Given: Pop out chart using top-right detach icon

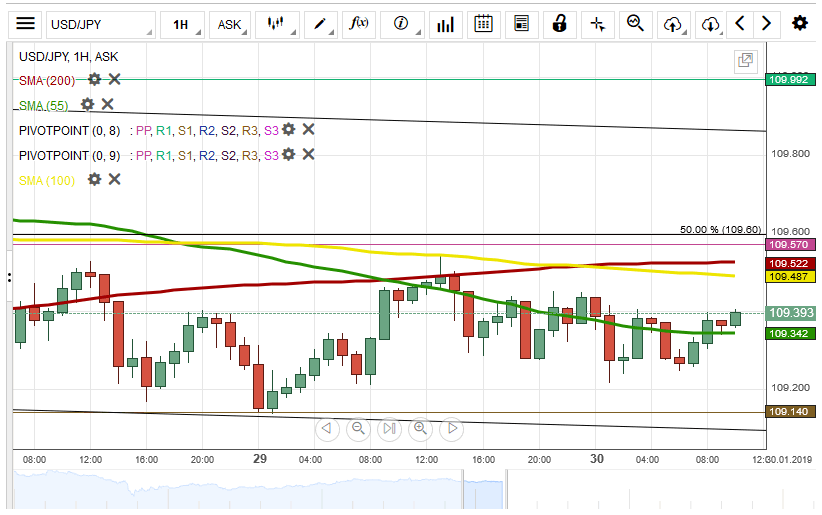Looking at the screenshot, I should [745, 61].
